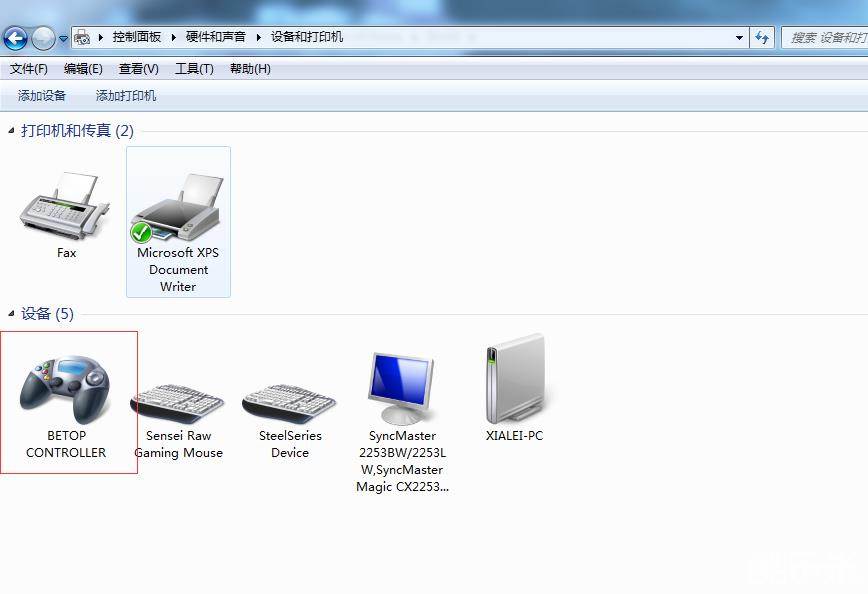868x594 pixels.
Task: Click the 添加设备 toolbar button
Action: point(42,96)
